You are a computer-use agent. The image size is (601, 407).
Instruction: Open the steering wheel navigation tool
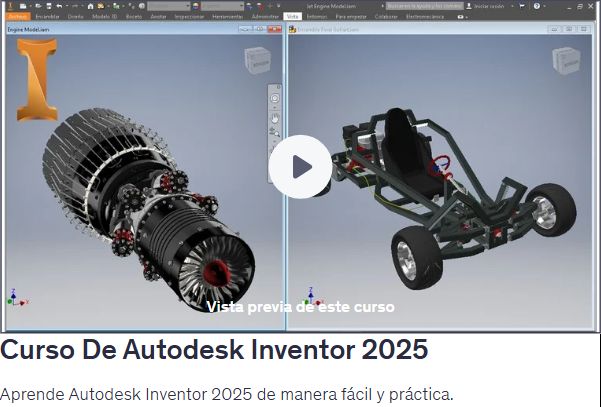tap(275, 98)
